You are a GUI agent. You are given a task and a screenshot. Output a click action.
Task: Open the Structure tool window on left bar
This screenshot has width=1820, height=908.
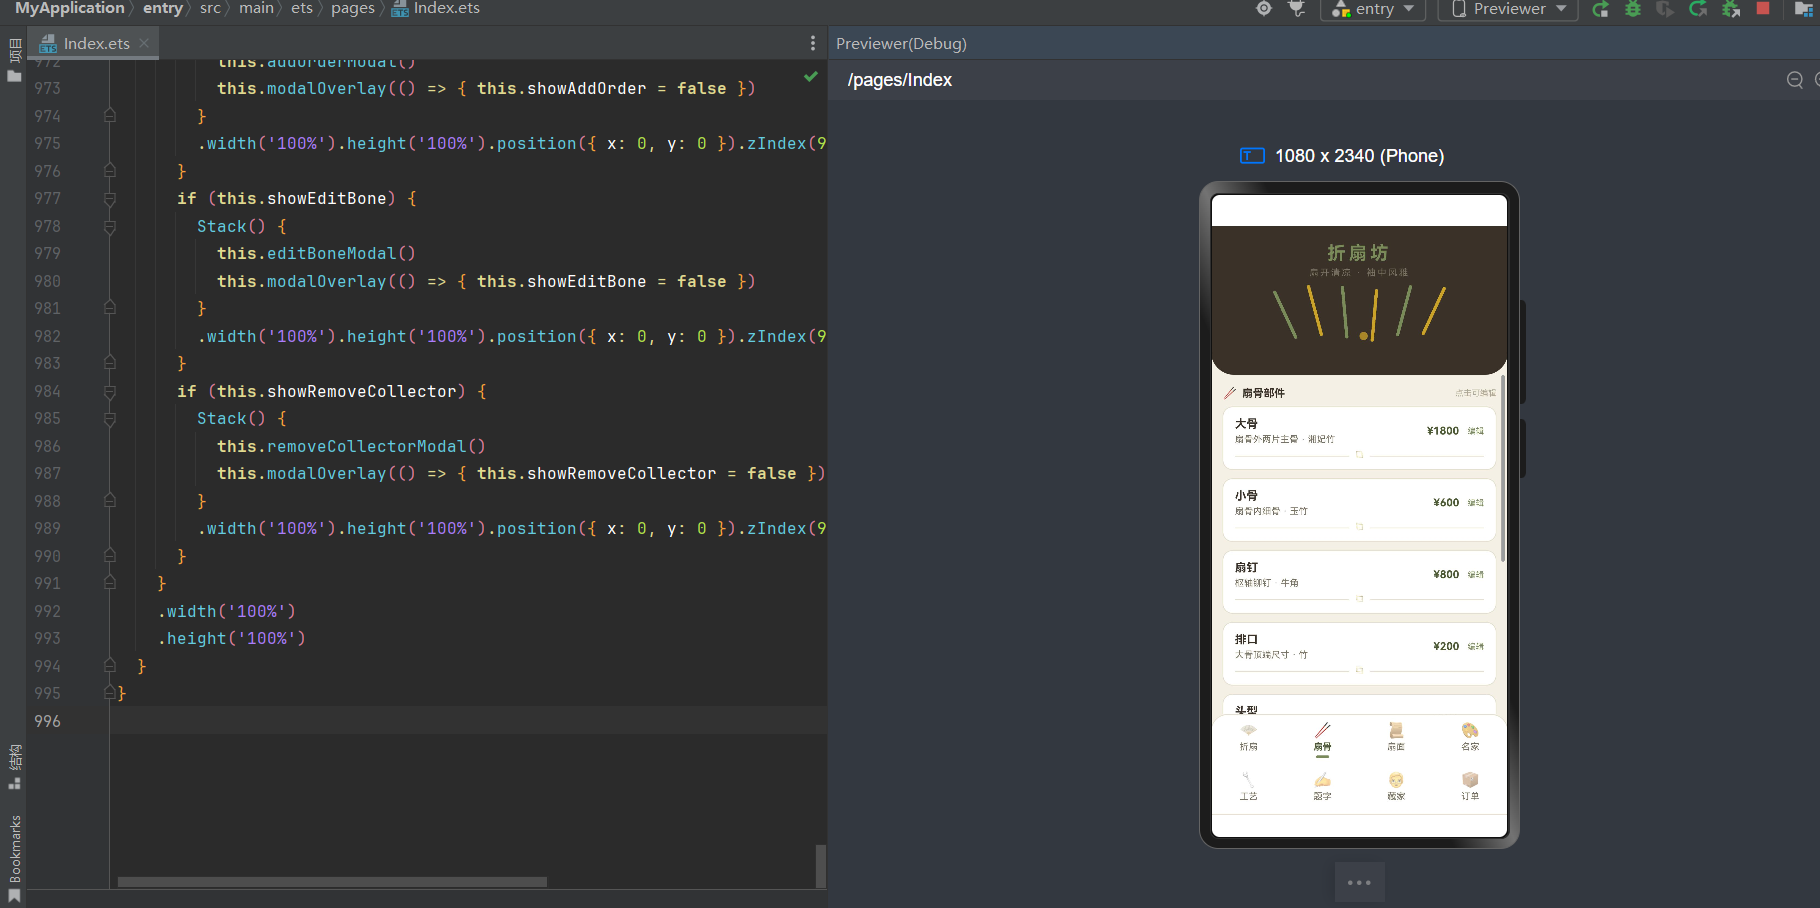[14, 767]
